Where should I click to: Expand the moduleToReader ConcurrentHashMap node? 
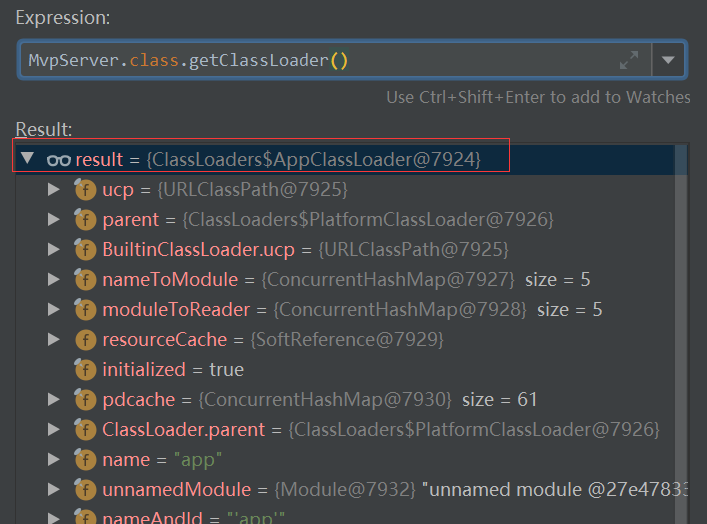click(54, 310)
